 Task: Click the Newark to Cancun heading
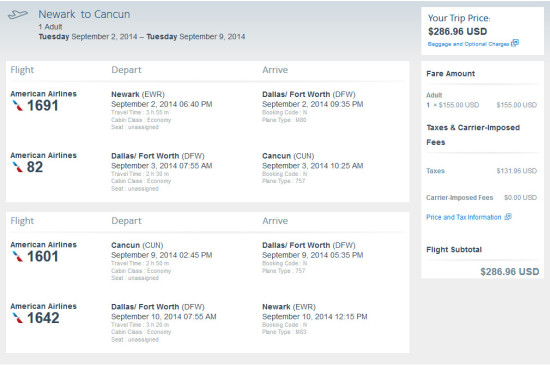coord(84,14)
